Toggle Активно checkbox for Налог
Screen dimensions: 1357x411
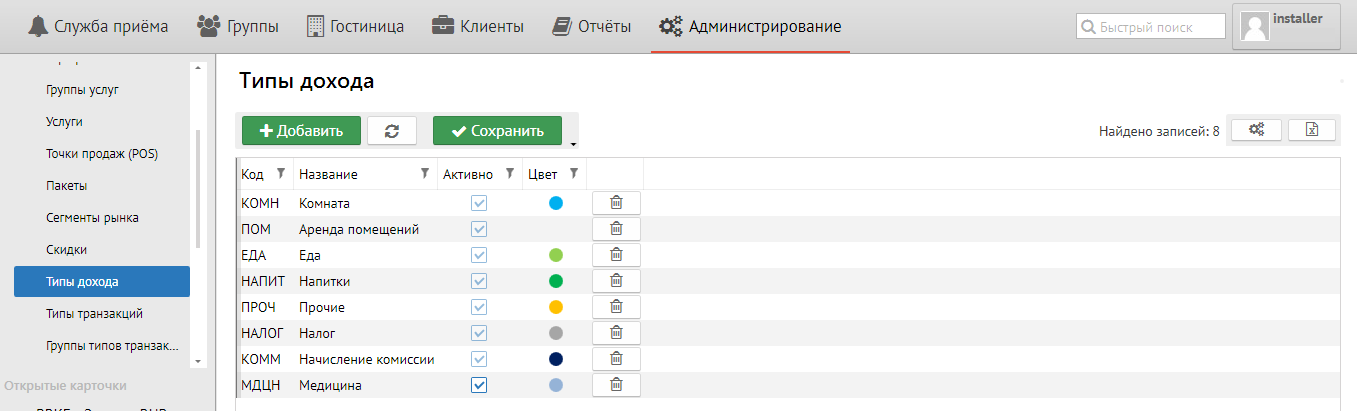point(479,333)
